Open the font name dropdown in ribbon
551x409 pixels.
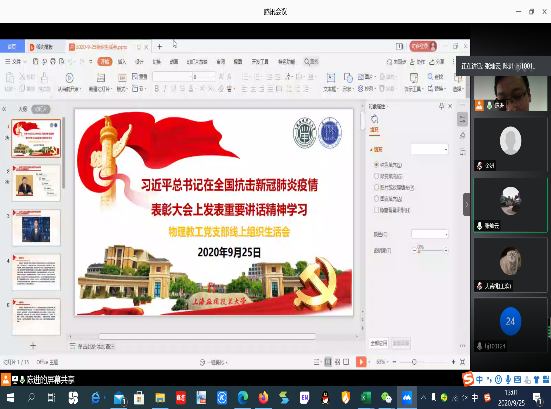(x=173, y=77)
